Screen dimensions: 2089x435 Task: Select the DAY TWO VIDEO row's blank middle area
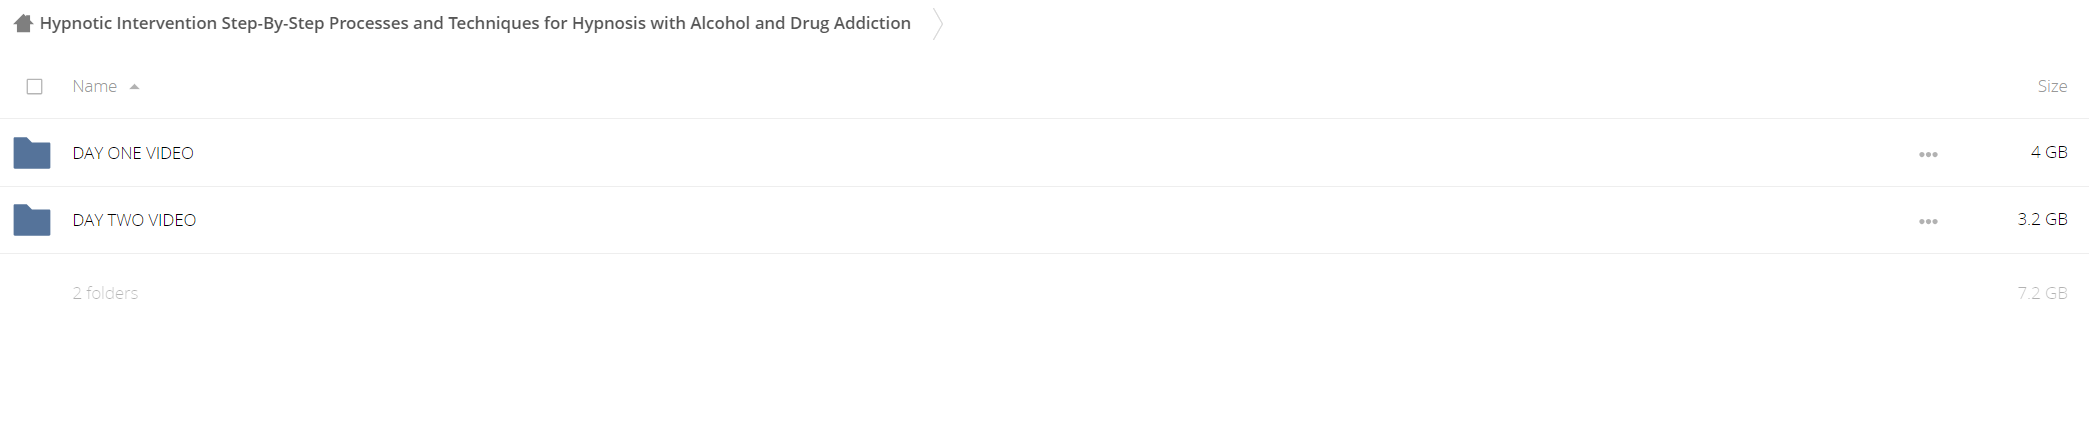(x=1050, y=220)
